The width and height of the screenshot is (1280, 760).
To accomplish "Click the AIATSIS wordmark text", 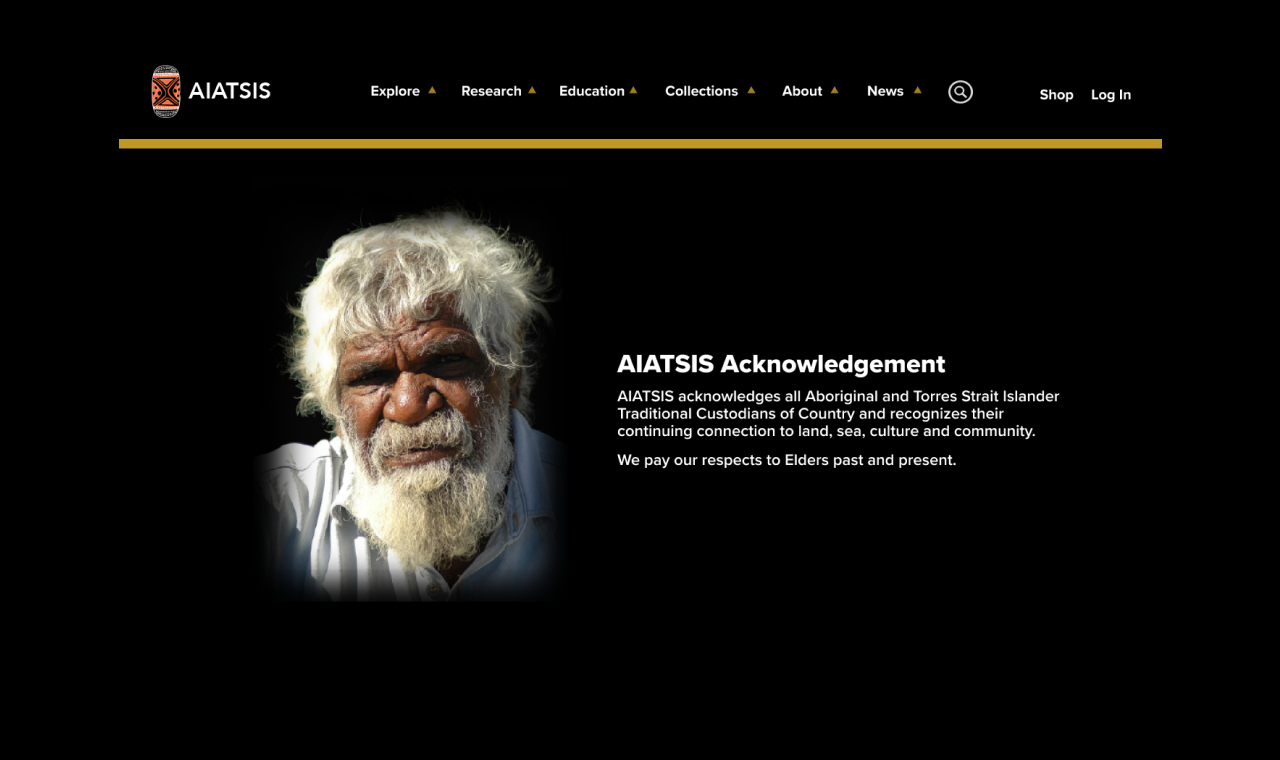I will (229, 92).
